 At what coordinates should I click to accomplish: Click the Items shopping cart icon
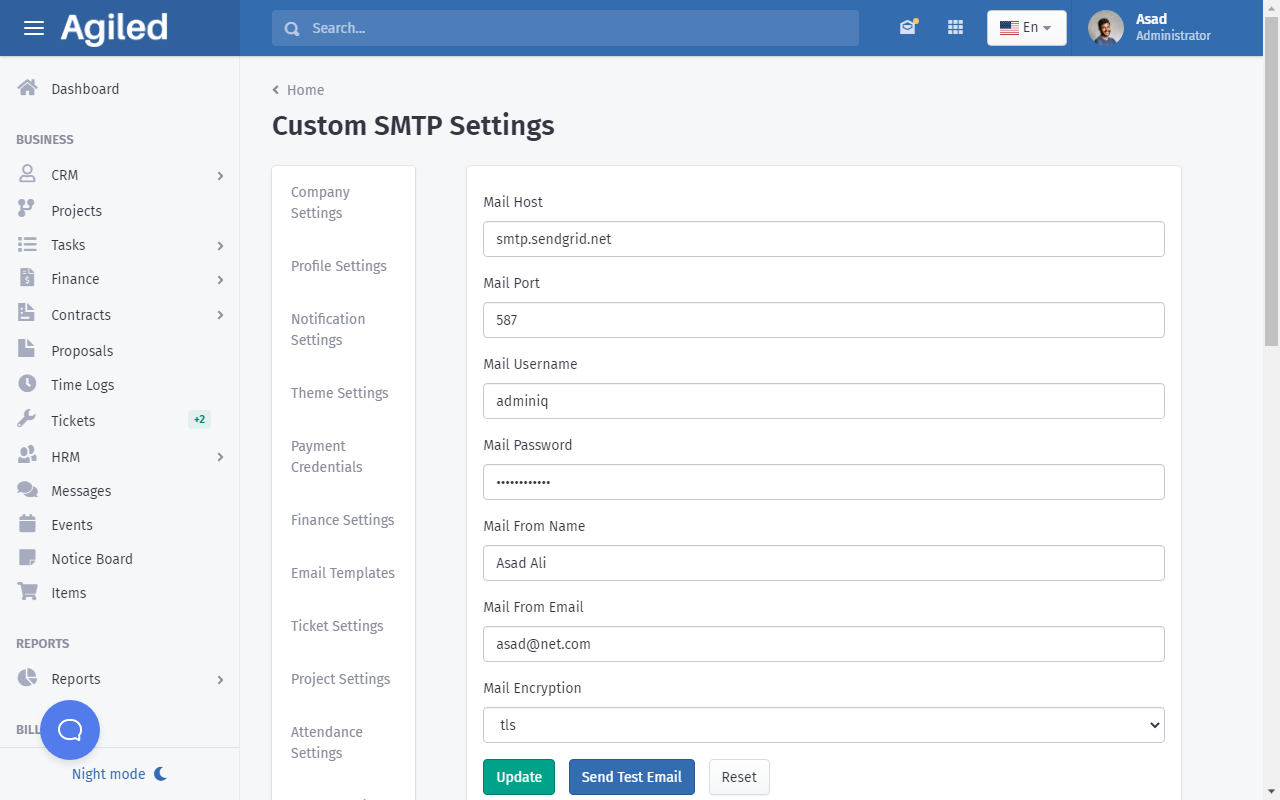[28, 592]
